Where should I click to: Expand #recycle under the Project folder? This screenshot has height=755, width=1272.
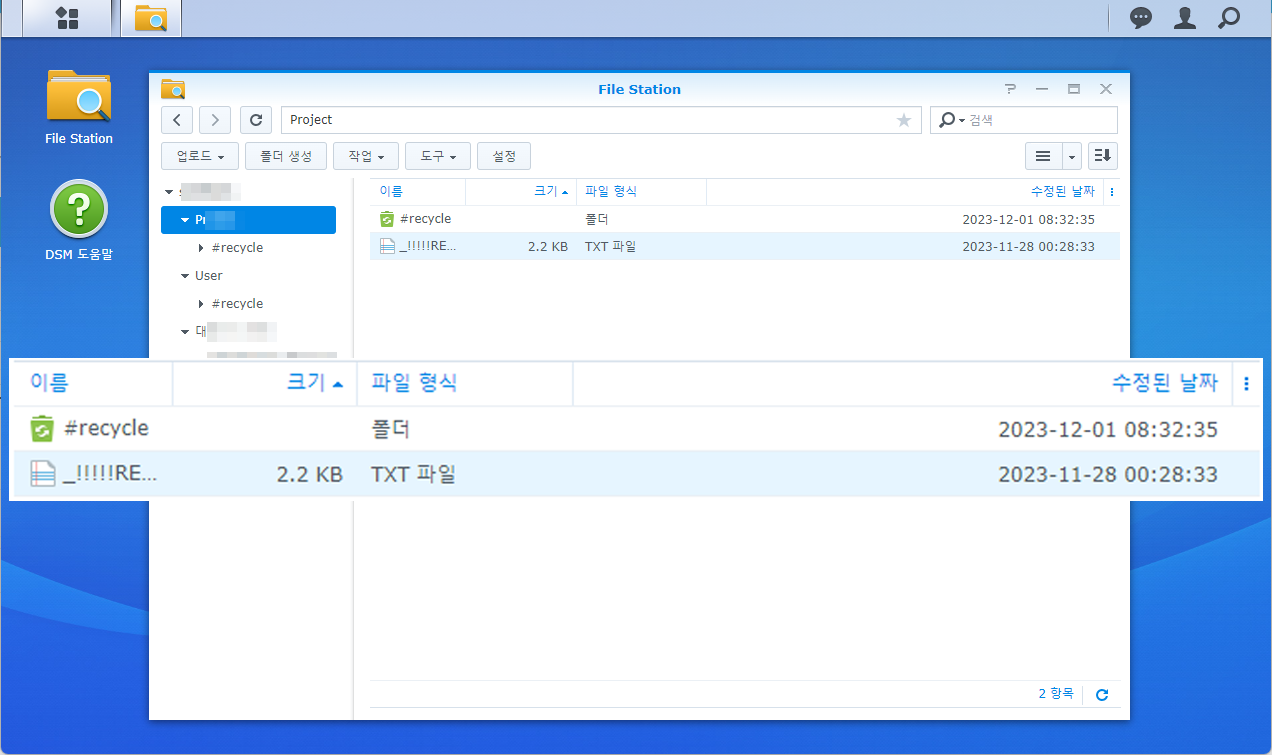point(201,248)
